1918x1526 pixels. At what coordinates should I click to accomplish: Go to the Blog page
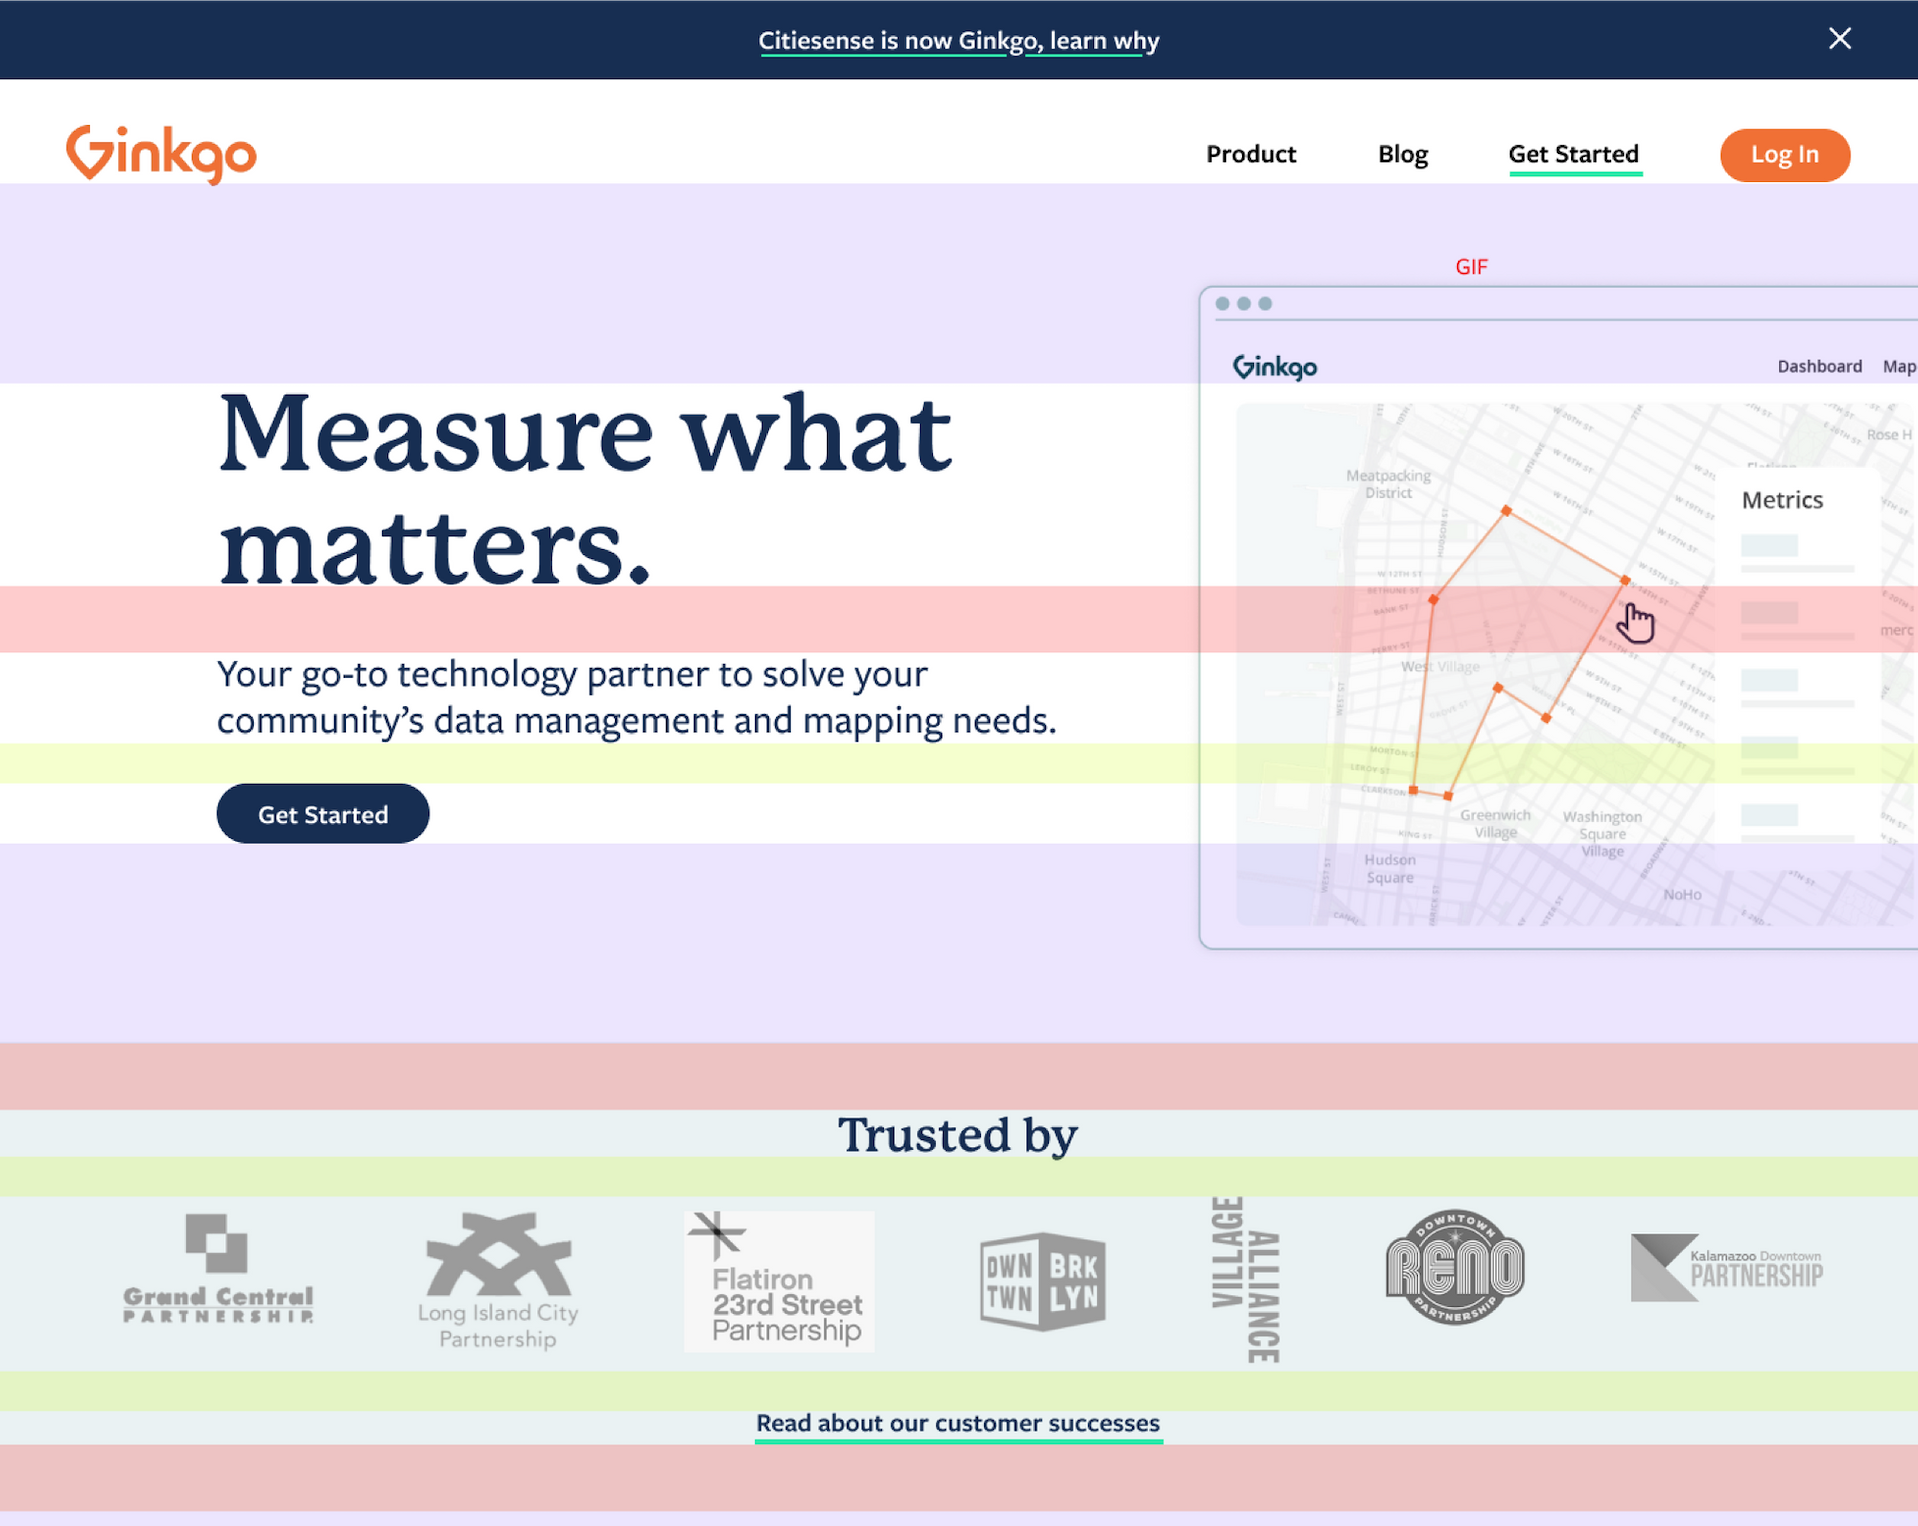click(1402, 154)
